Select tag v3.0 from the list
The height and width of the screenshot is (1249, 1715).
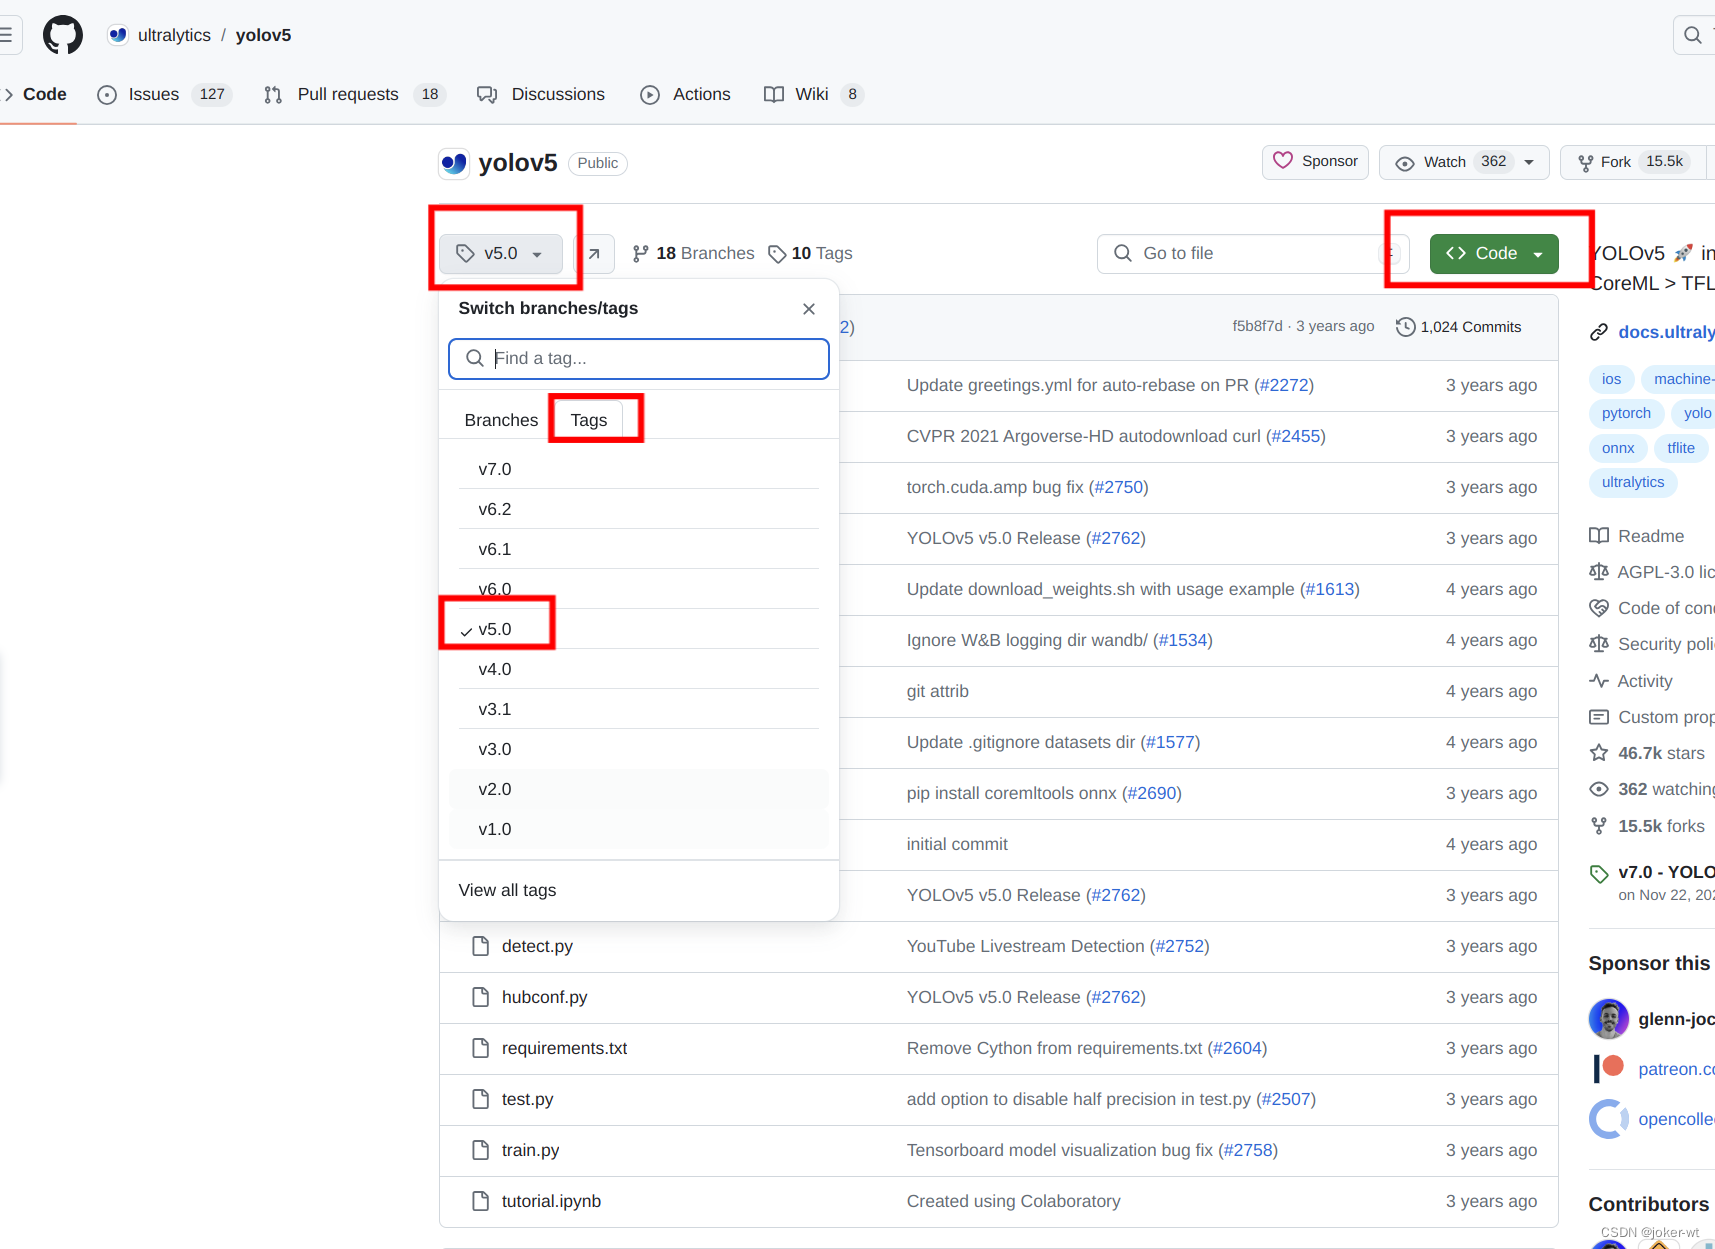tap(638, 749)
